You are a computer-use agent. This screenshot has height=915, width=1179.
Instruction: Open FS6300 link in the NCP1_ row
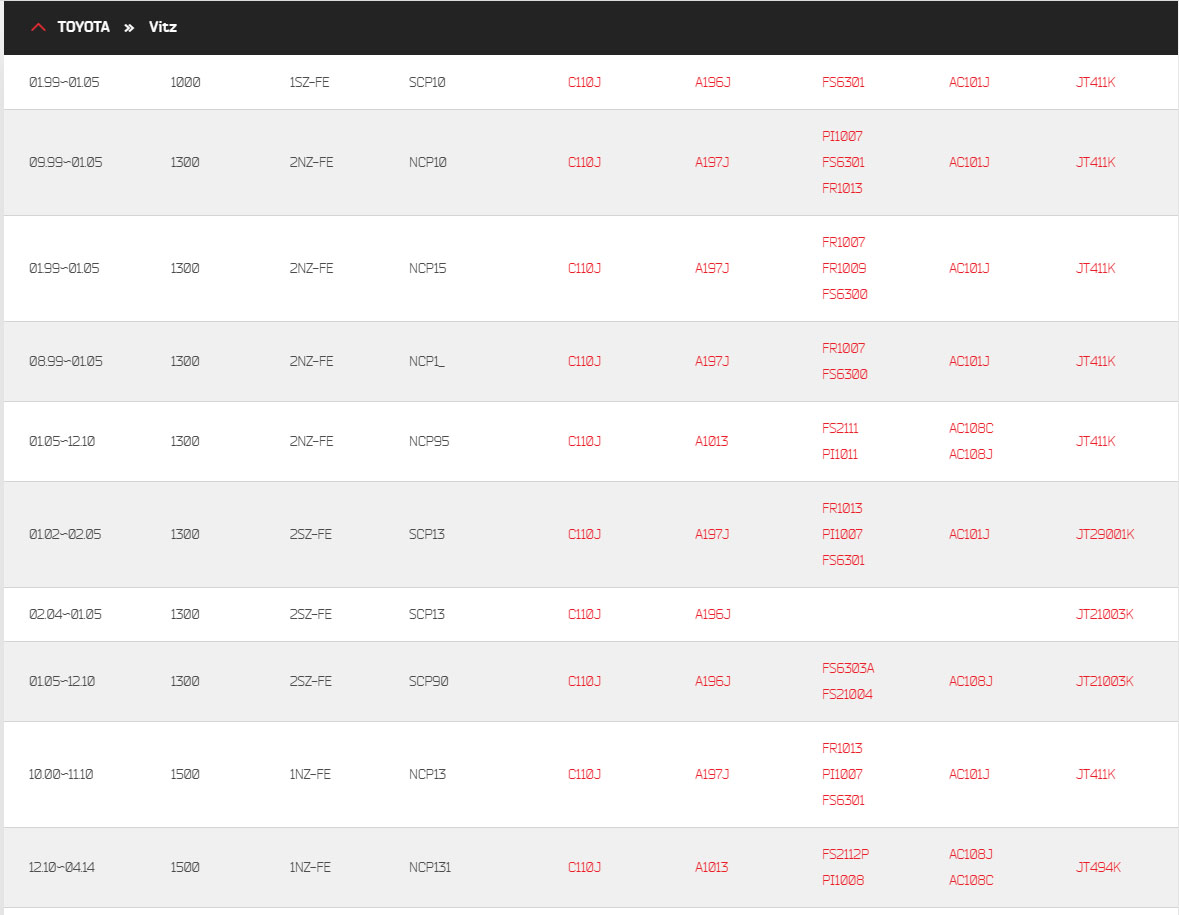(844, 374)
